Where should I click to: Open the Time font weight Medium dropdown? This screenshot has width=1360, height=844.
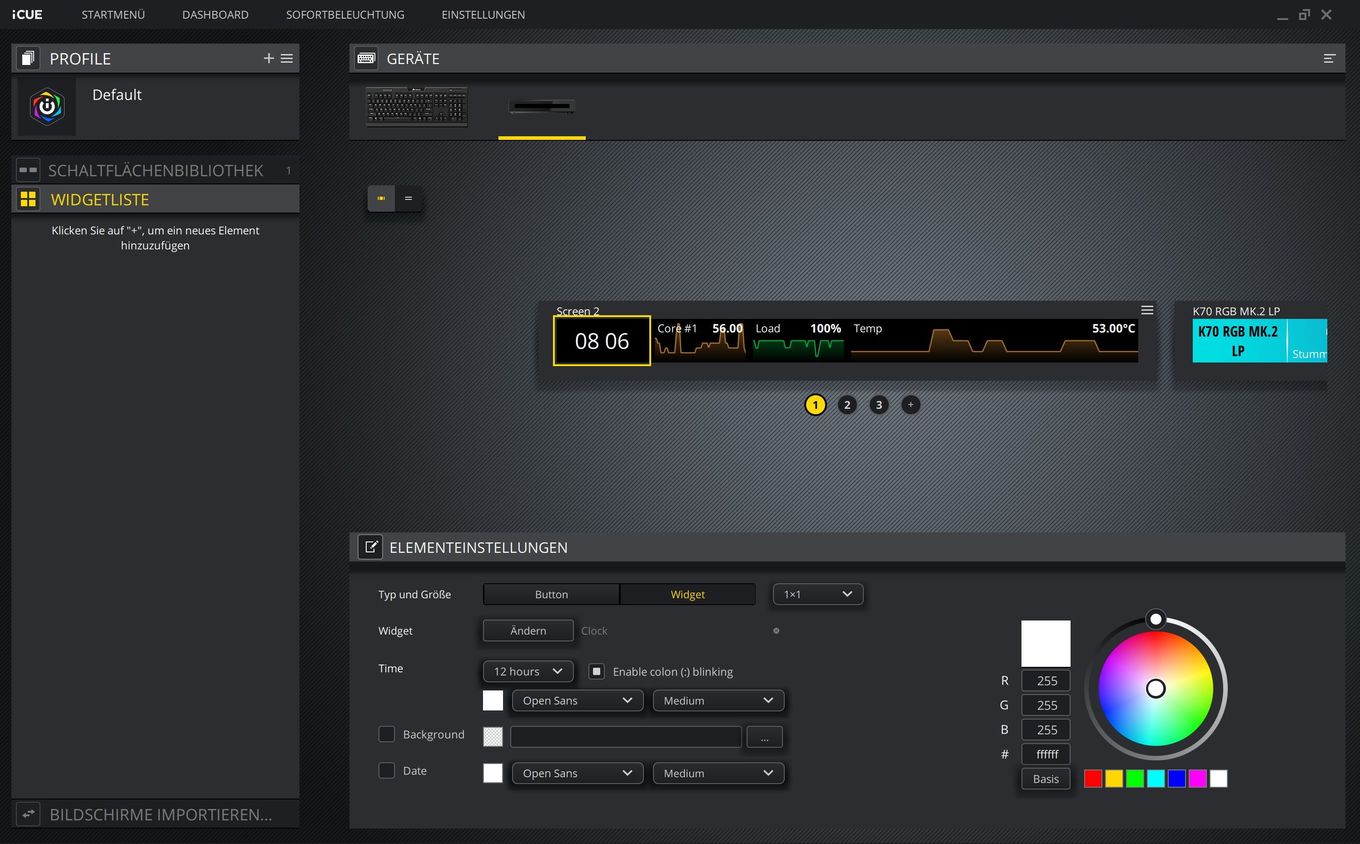point(718,701)
